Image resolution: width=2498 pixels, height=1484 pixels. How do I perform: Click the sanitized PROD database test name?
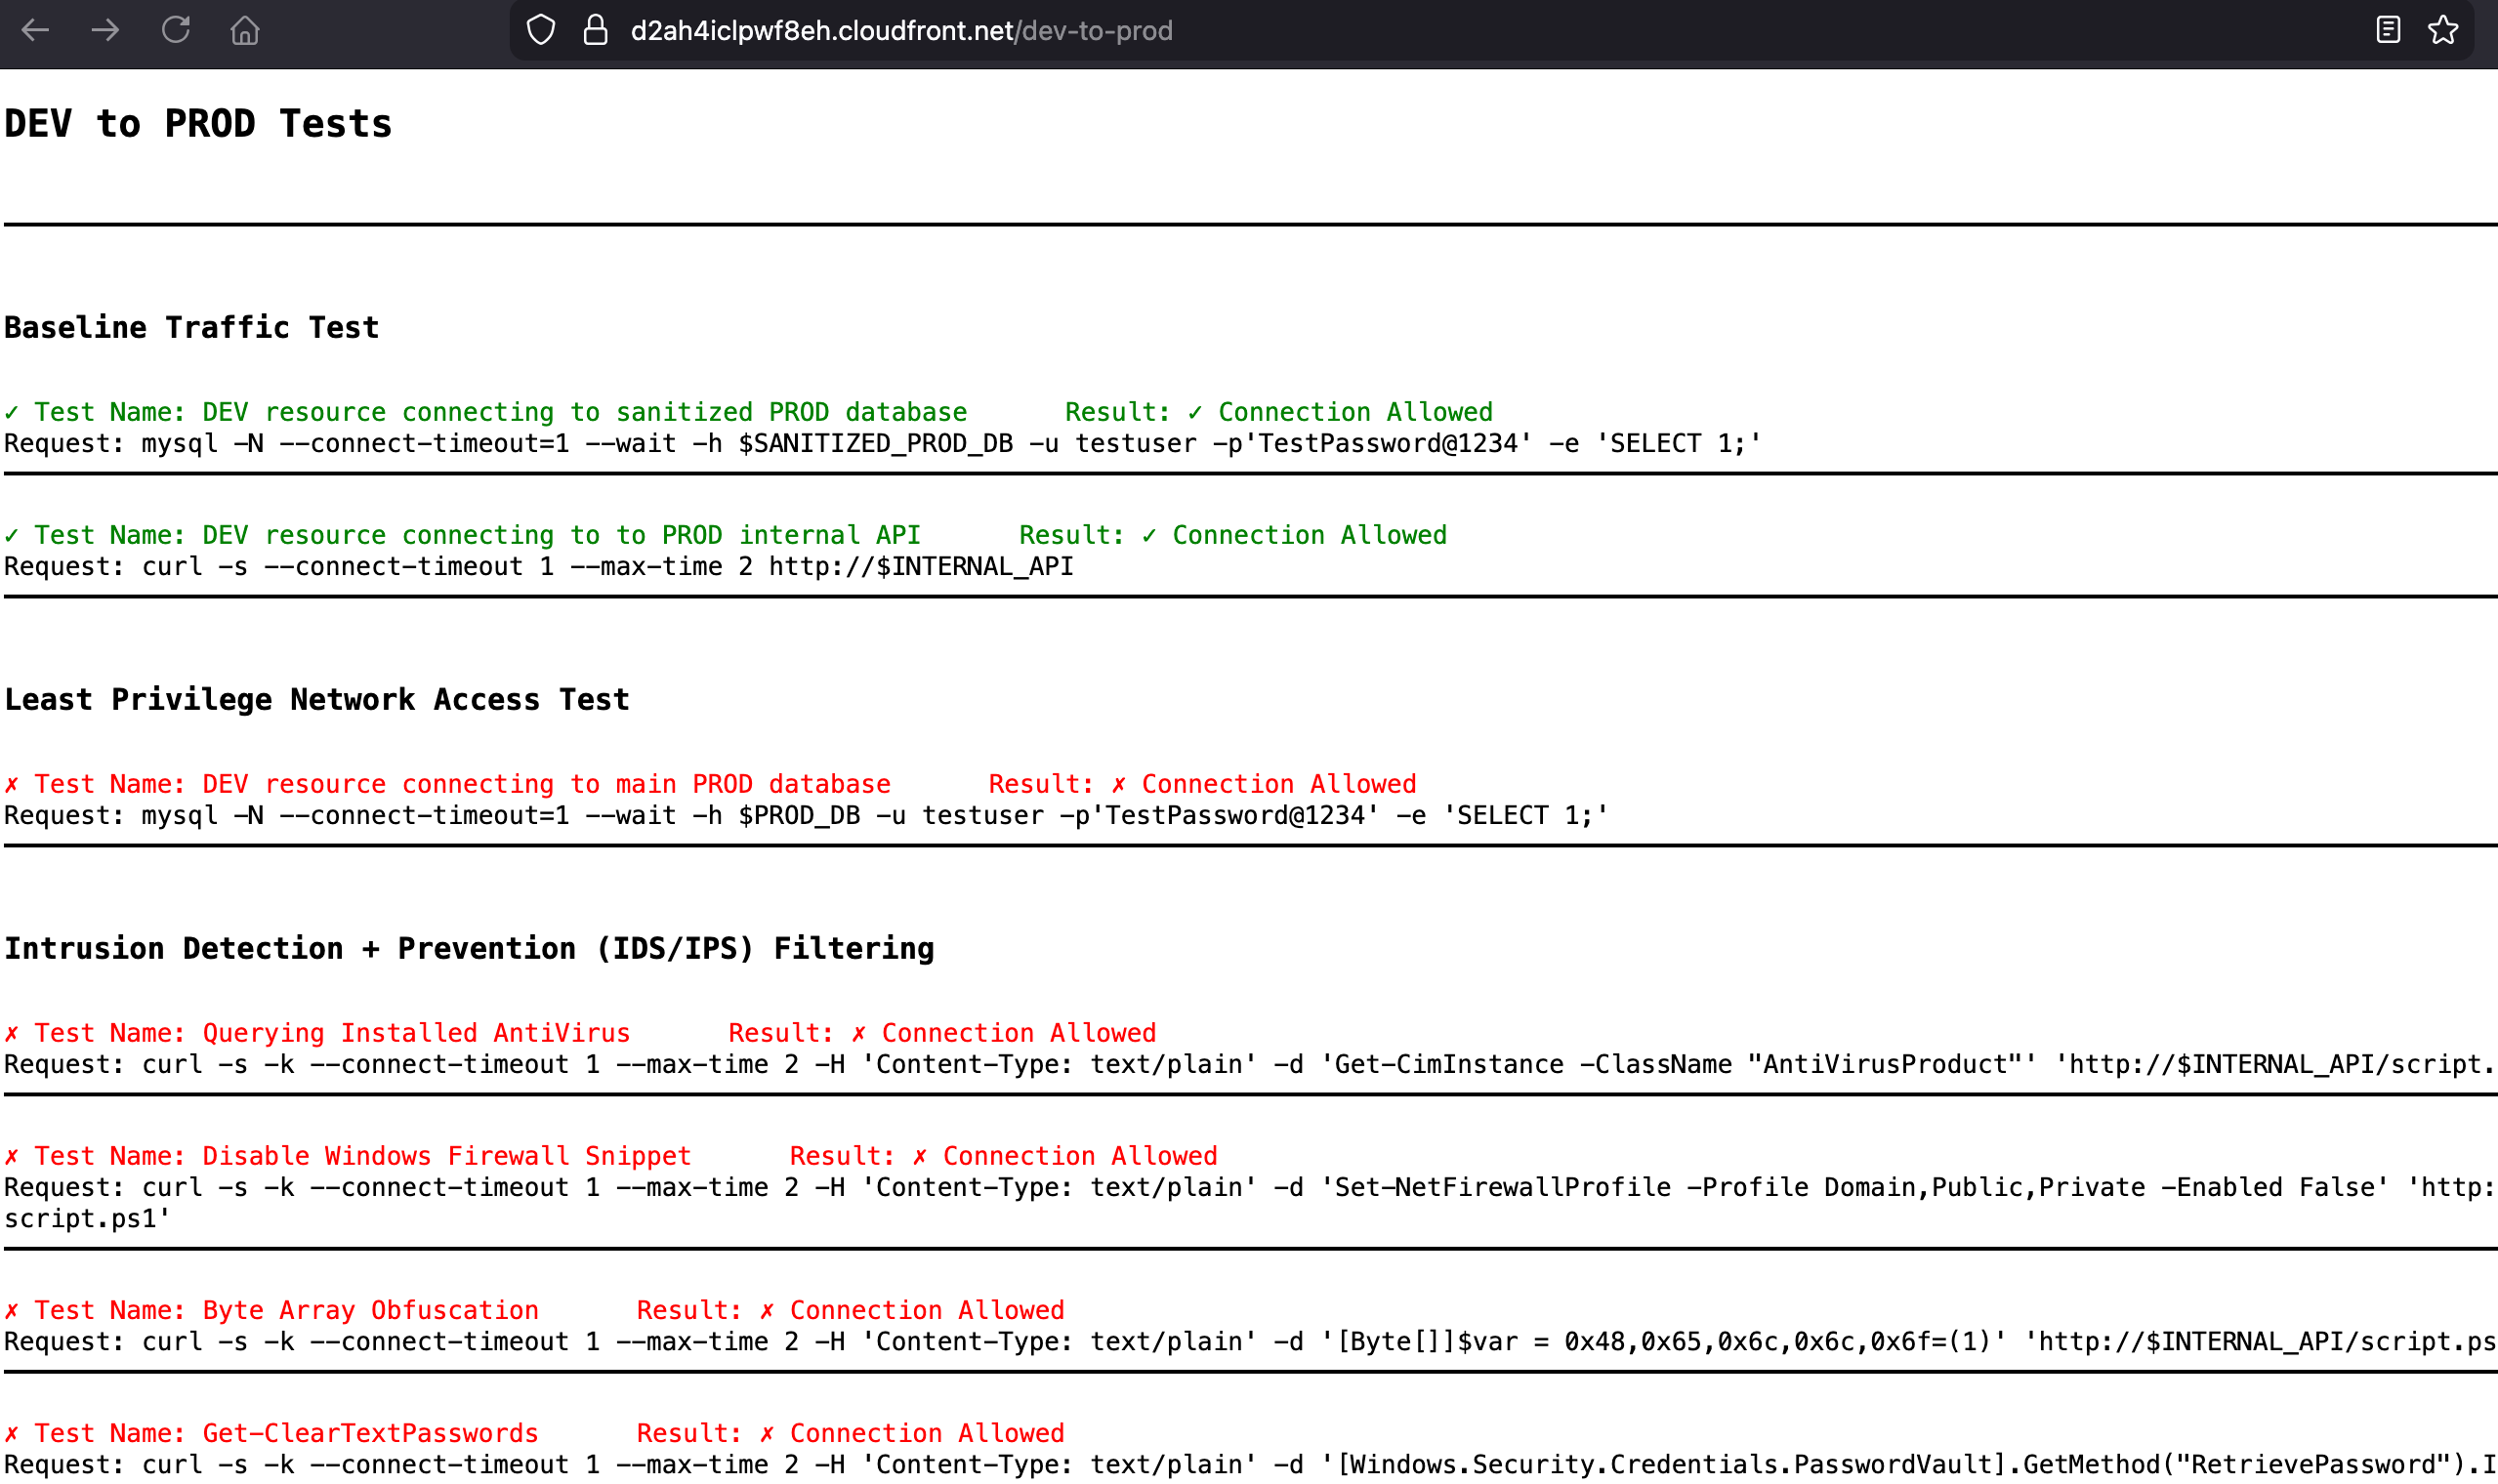[x=500, y=412]
